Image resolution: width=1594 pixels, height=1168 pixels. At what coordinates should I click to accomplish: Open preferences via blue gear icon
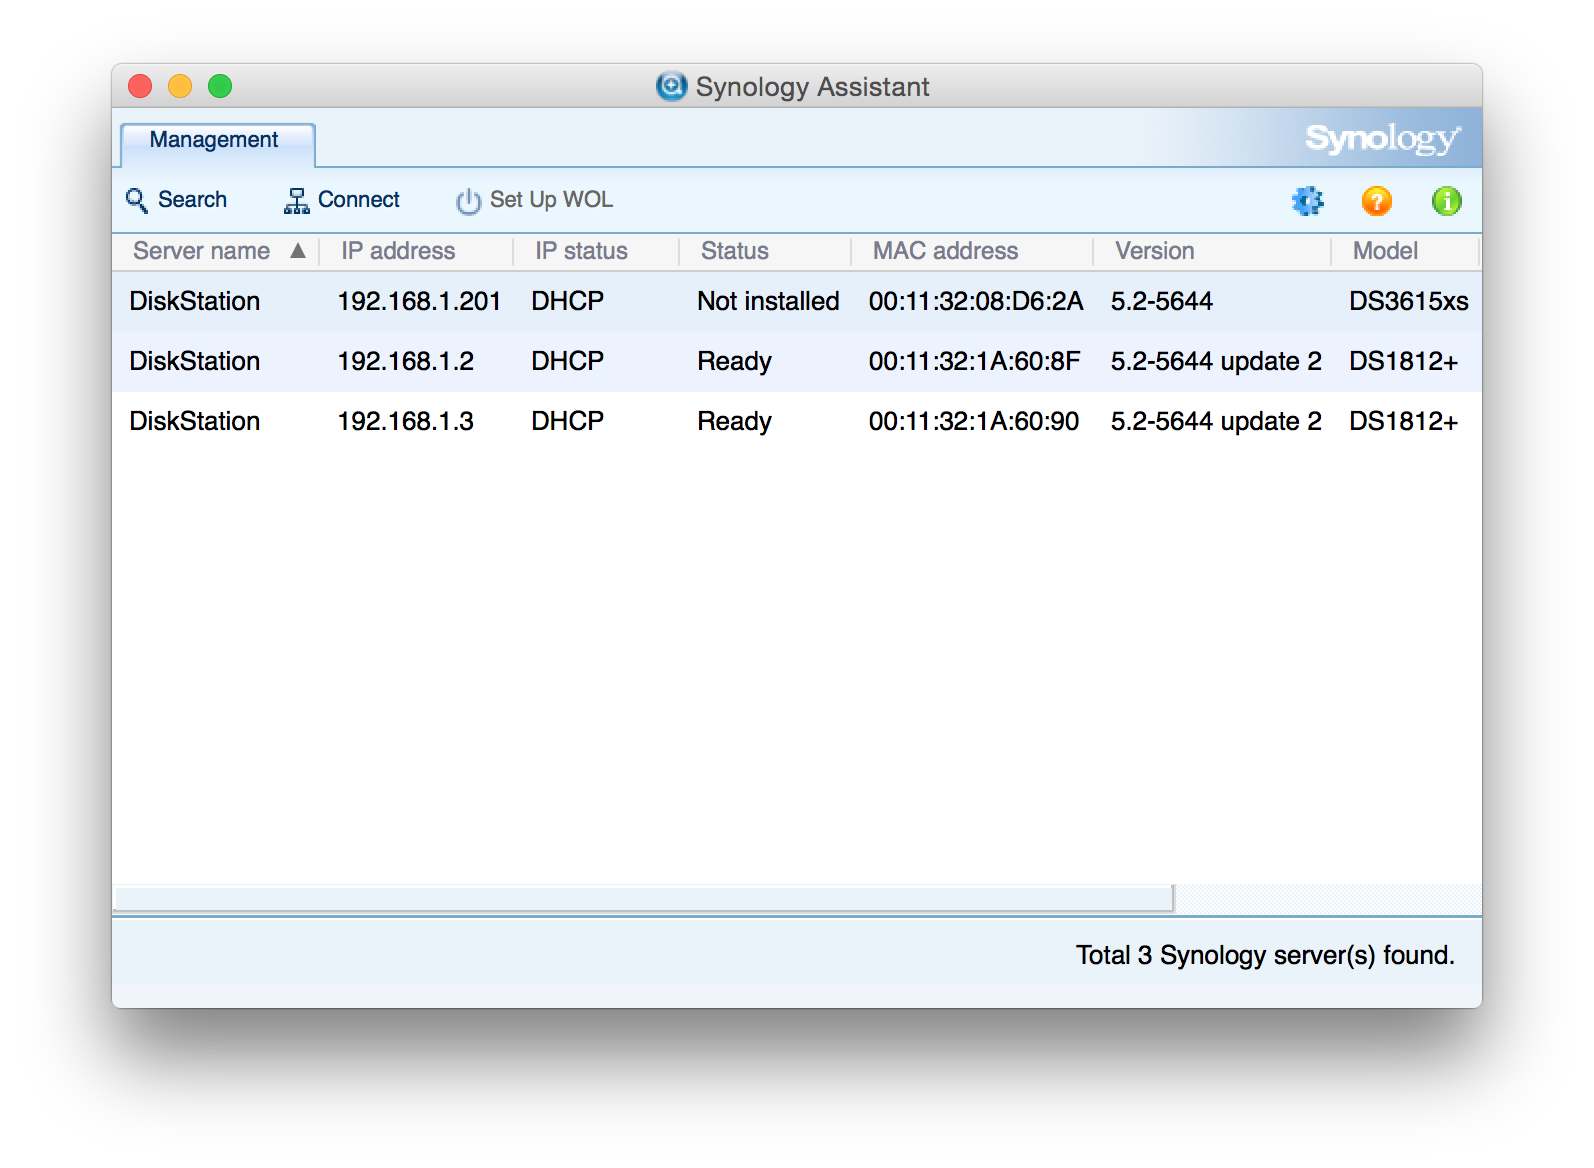(1307, 201)
